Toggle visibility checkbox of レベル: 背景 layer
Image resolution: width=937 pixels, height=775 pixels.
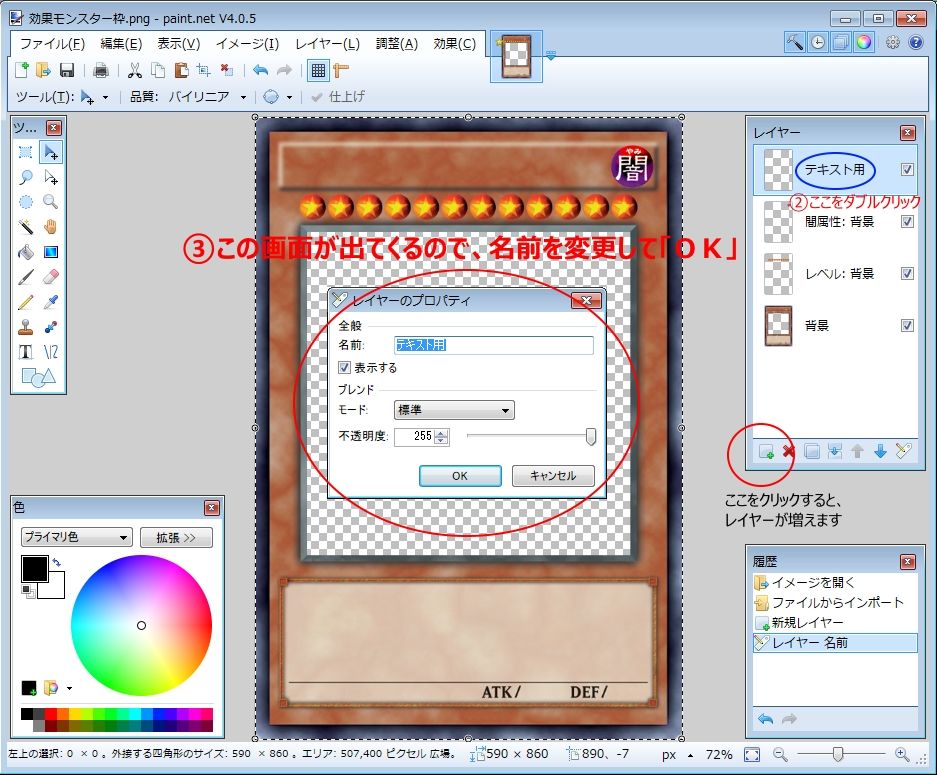point(907,274)
